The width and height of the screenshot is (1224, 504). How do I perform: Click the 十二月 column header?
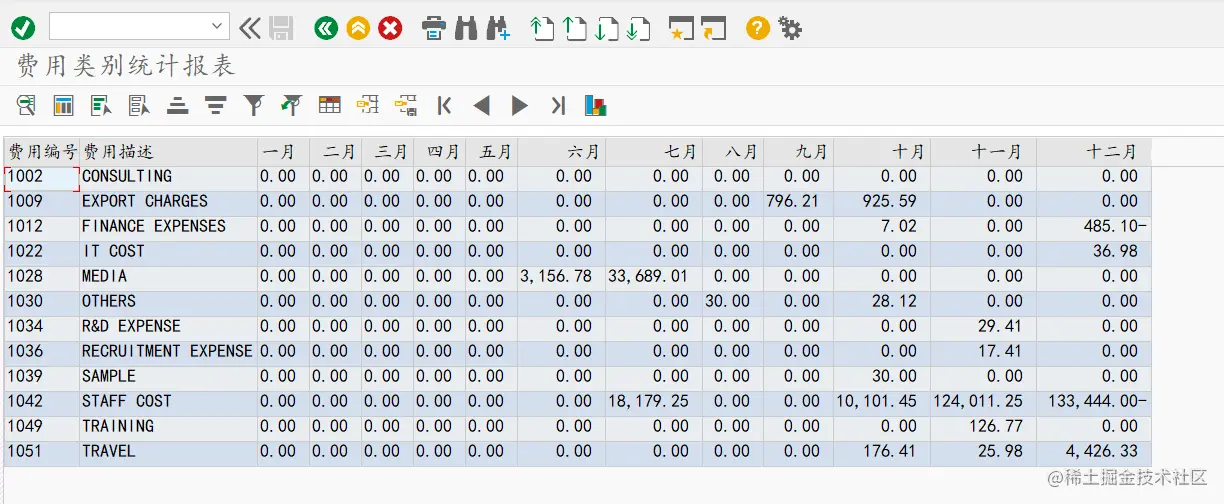(x=1094, y=152)
